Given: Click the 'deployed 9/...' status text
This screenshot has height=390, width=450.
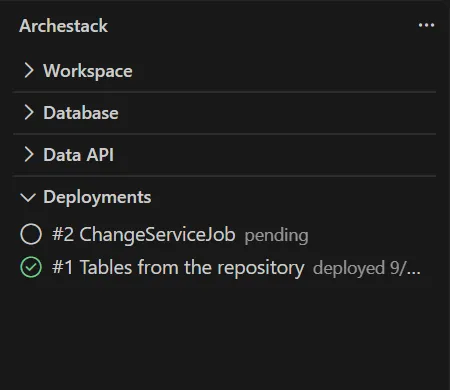Looking at the screenshot, I should click(x=367, y=268).
